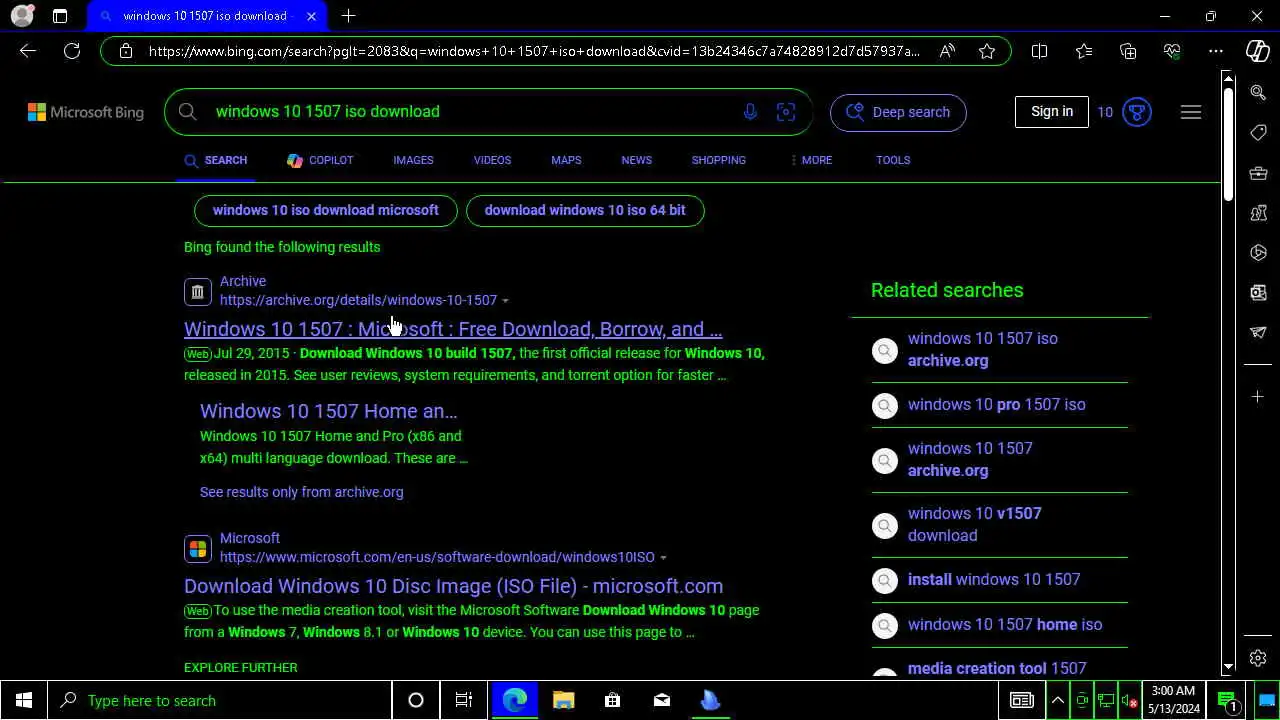Open the Favorites list
Image resolution: width=1280 pixels, height=720 pixels.
pos(1084,51)
